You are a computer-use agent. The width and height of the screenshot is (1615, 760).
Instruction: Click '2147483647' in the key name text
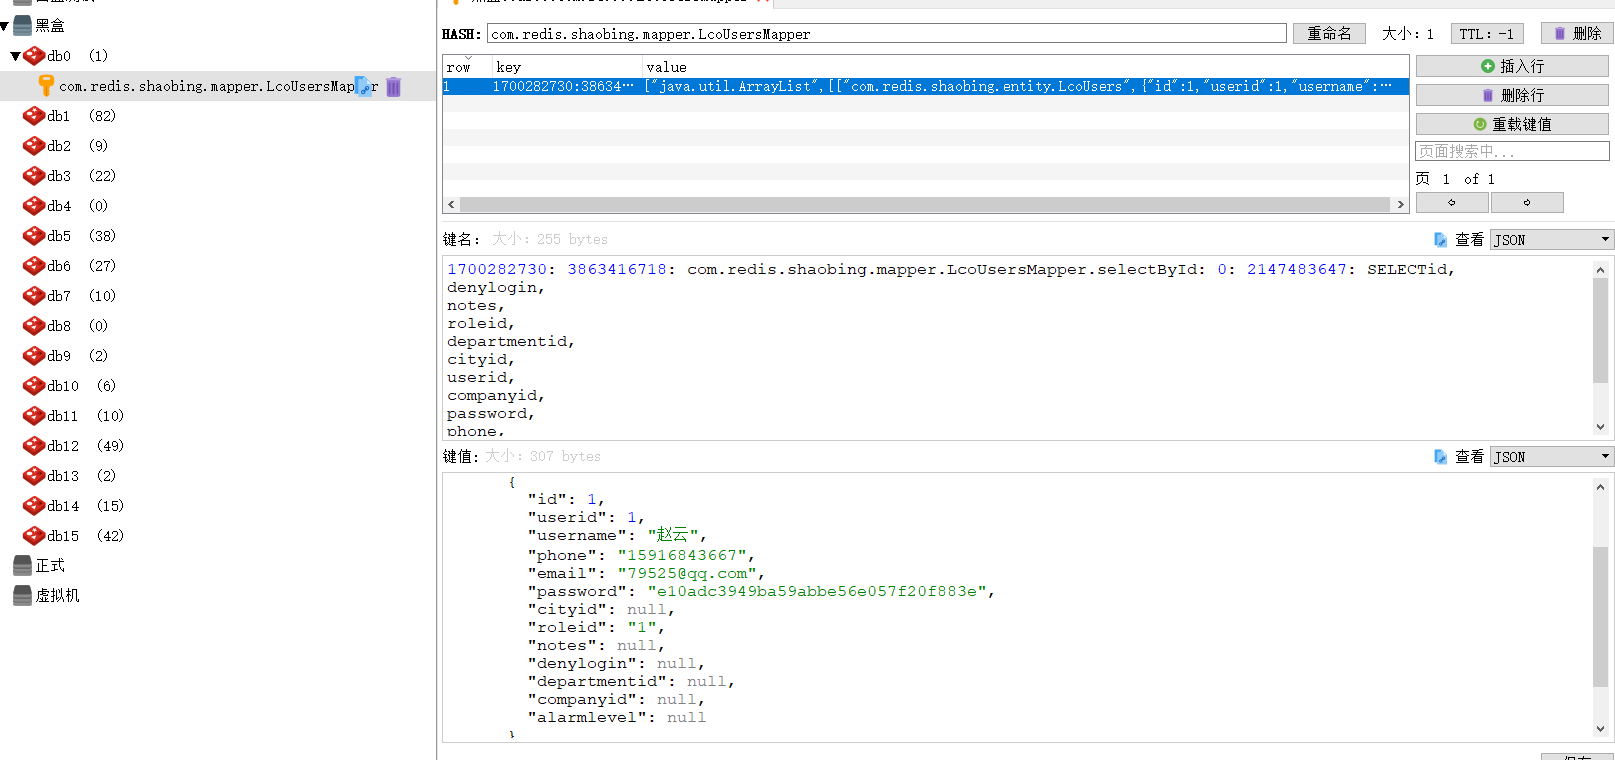pos(1297,269)
